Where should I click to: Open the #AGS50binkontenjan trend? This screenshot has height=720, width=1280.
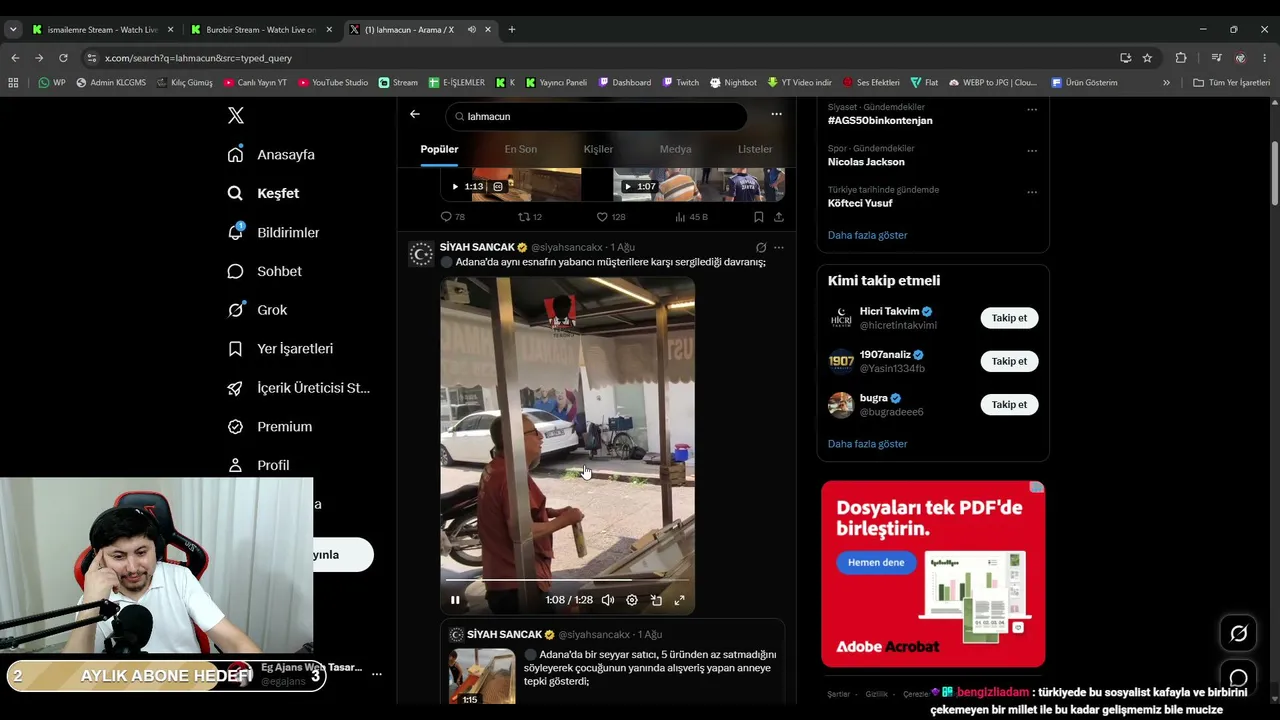click(x=880, y=121)
